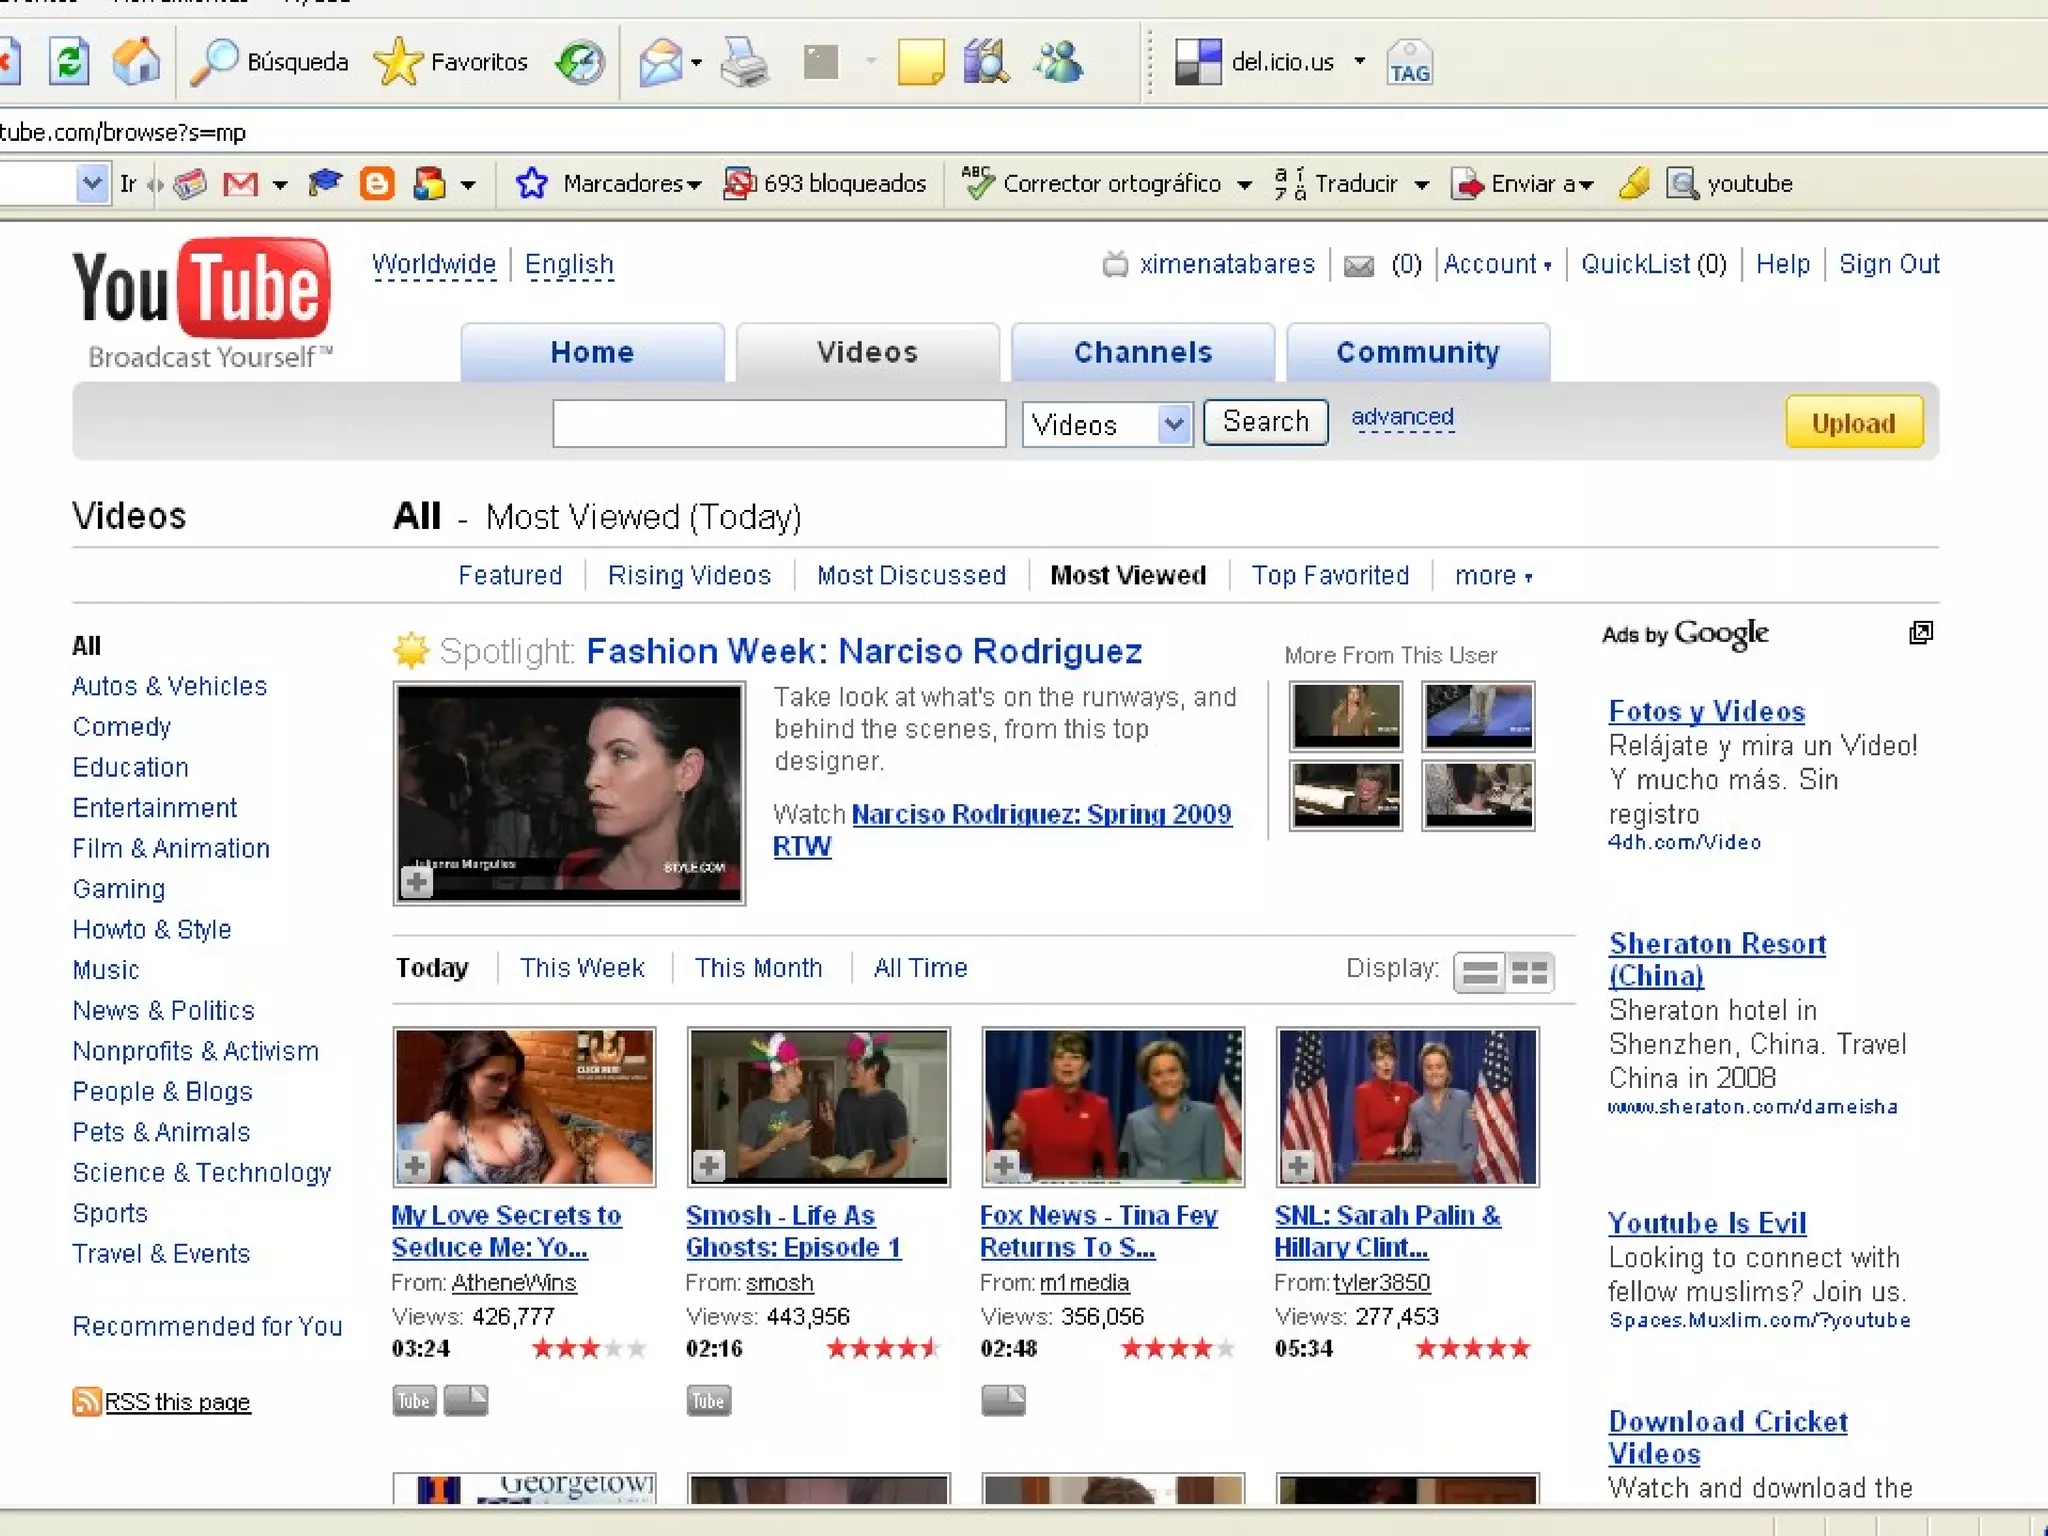Image resolution: width=2048 pixels, height=1536 pixels.
Task: Open the Gmail icon in Google toolbar
Action: pyautogui.click(x=240, y=184)
